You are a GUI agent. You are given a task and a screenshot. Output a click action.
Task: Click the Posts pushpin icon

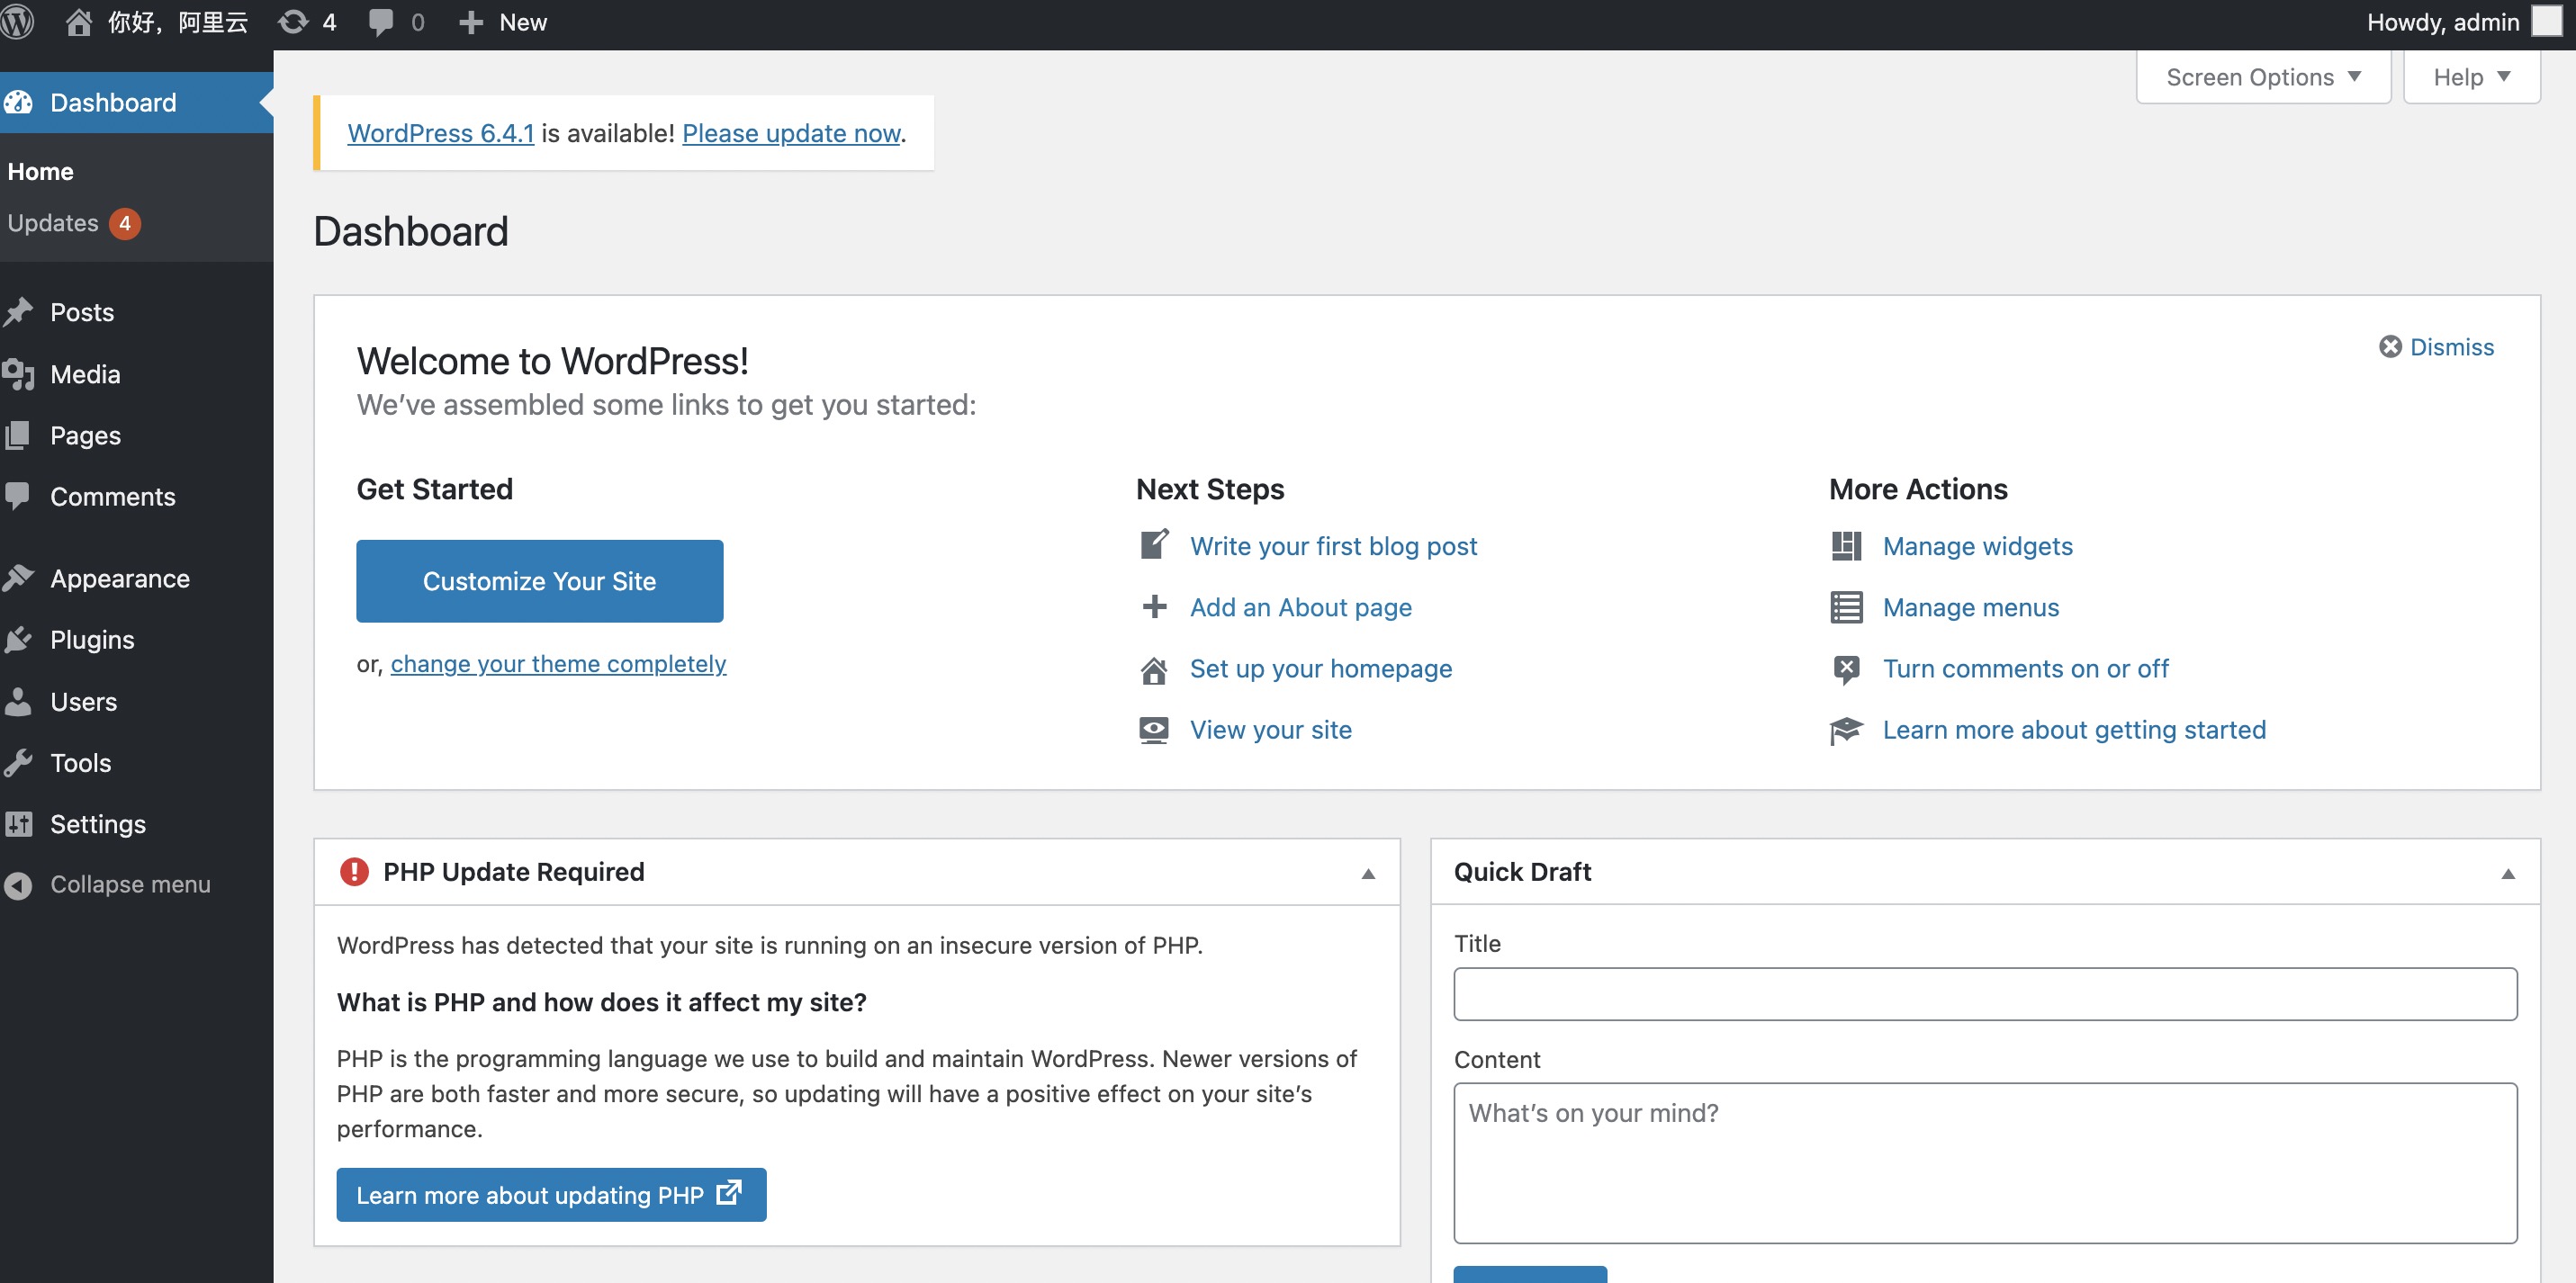pos(19,312)
